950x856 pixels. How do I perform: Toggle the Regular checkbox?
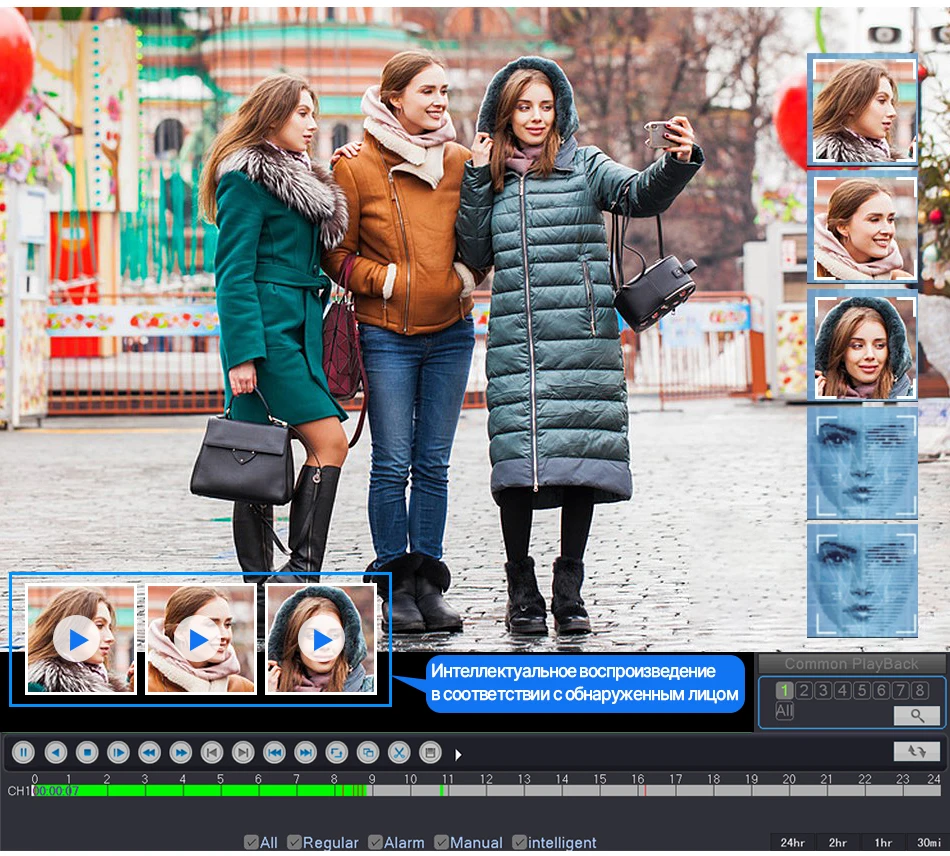coord(294,842)
